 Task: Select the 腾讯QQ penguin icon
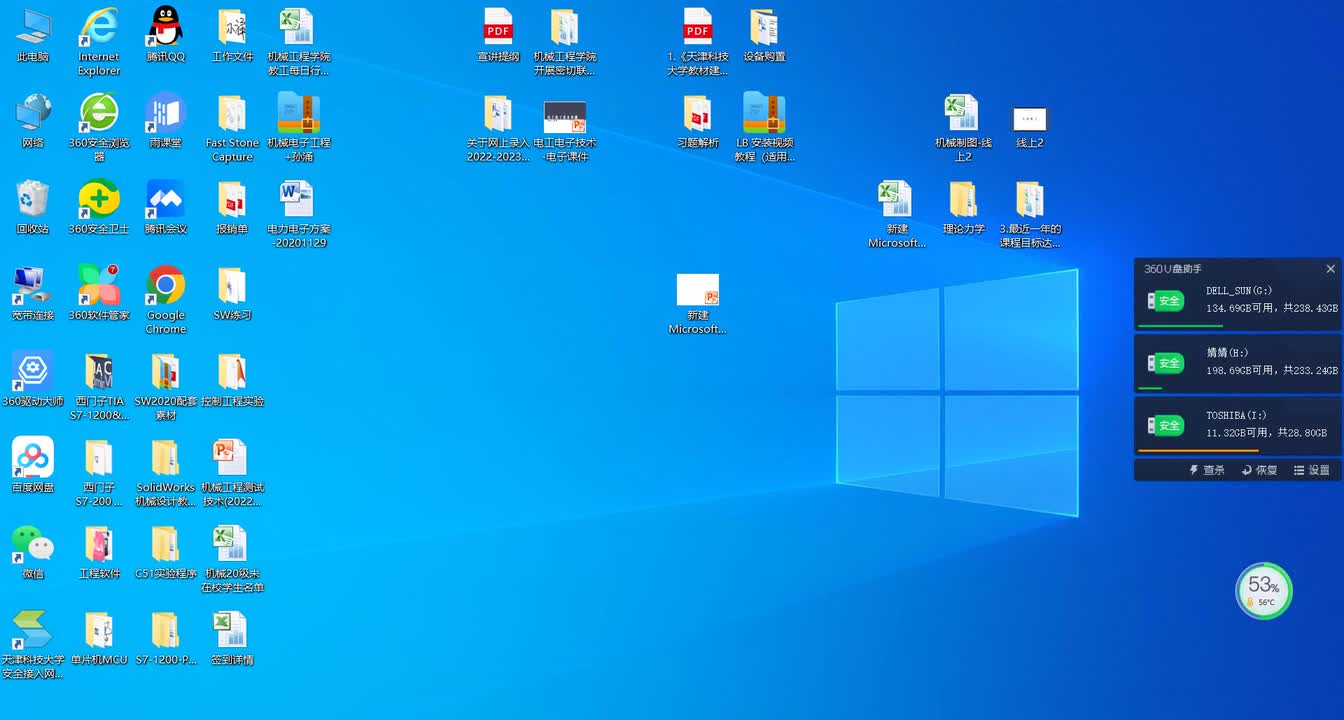(x=165, y=36)
